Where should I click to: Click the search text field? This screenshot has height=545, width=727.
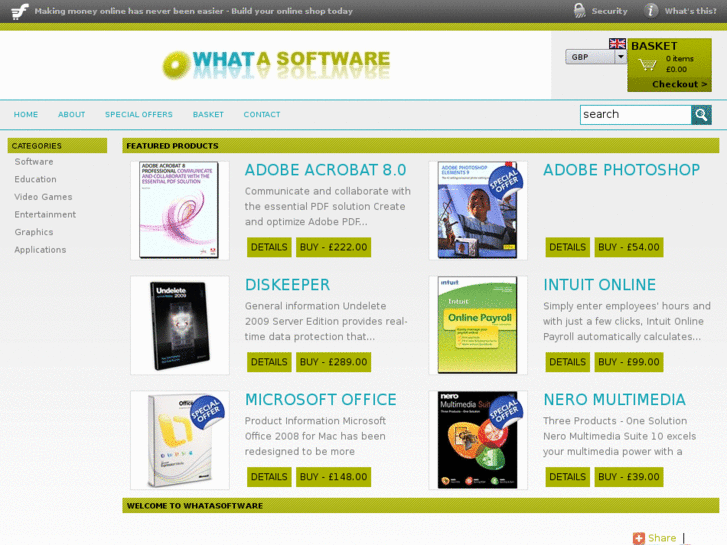(636, 115)
